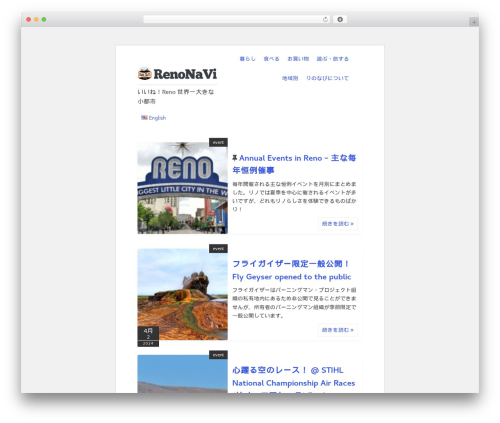The width and height of the screenshot is (500, 423).
Task: Click the 4月 2 2024 date badge
Action: click(148, 336)
